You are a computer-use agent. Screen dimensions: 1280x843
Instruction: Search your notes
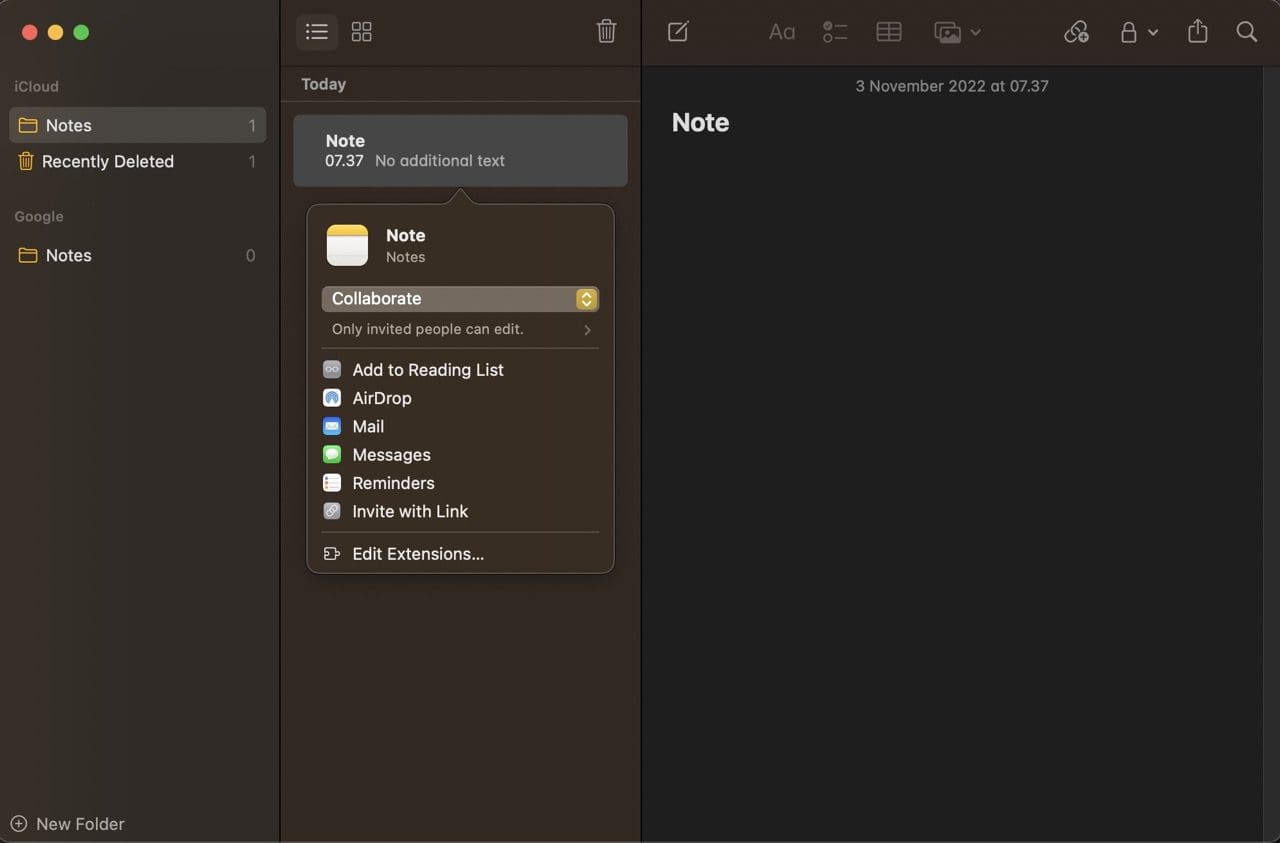coord(1247,31)
